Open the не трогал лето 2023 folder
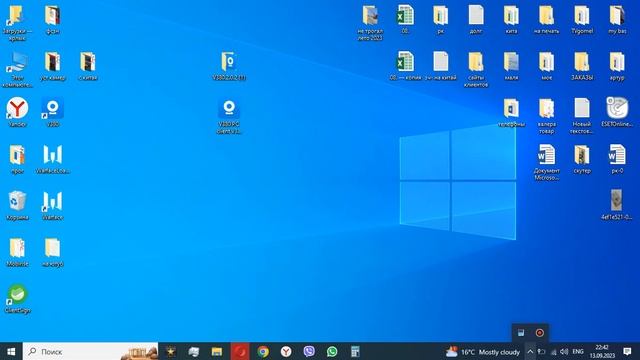Screen dimensions: 640x360 [370, 16]
